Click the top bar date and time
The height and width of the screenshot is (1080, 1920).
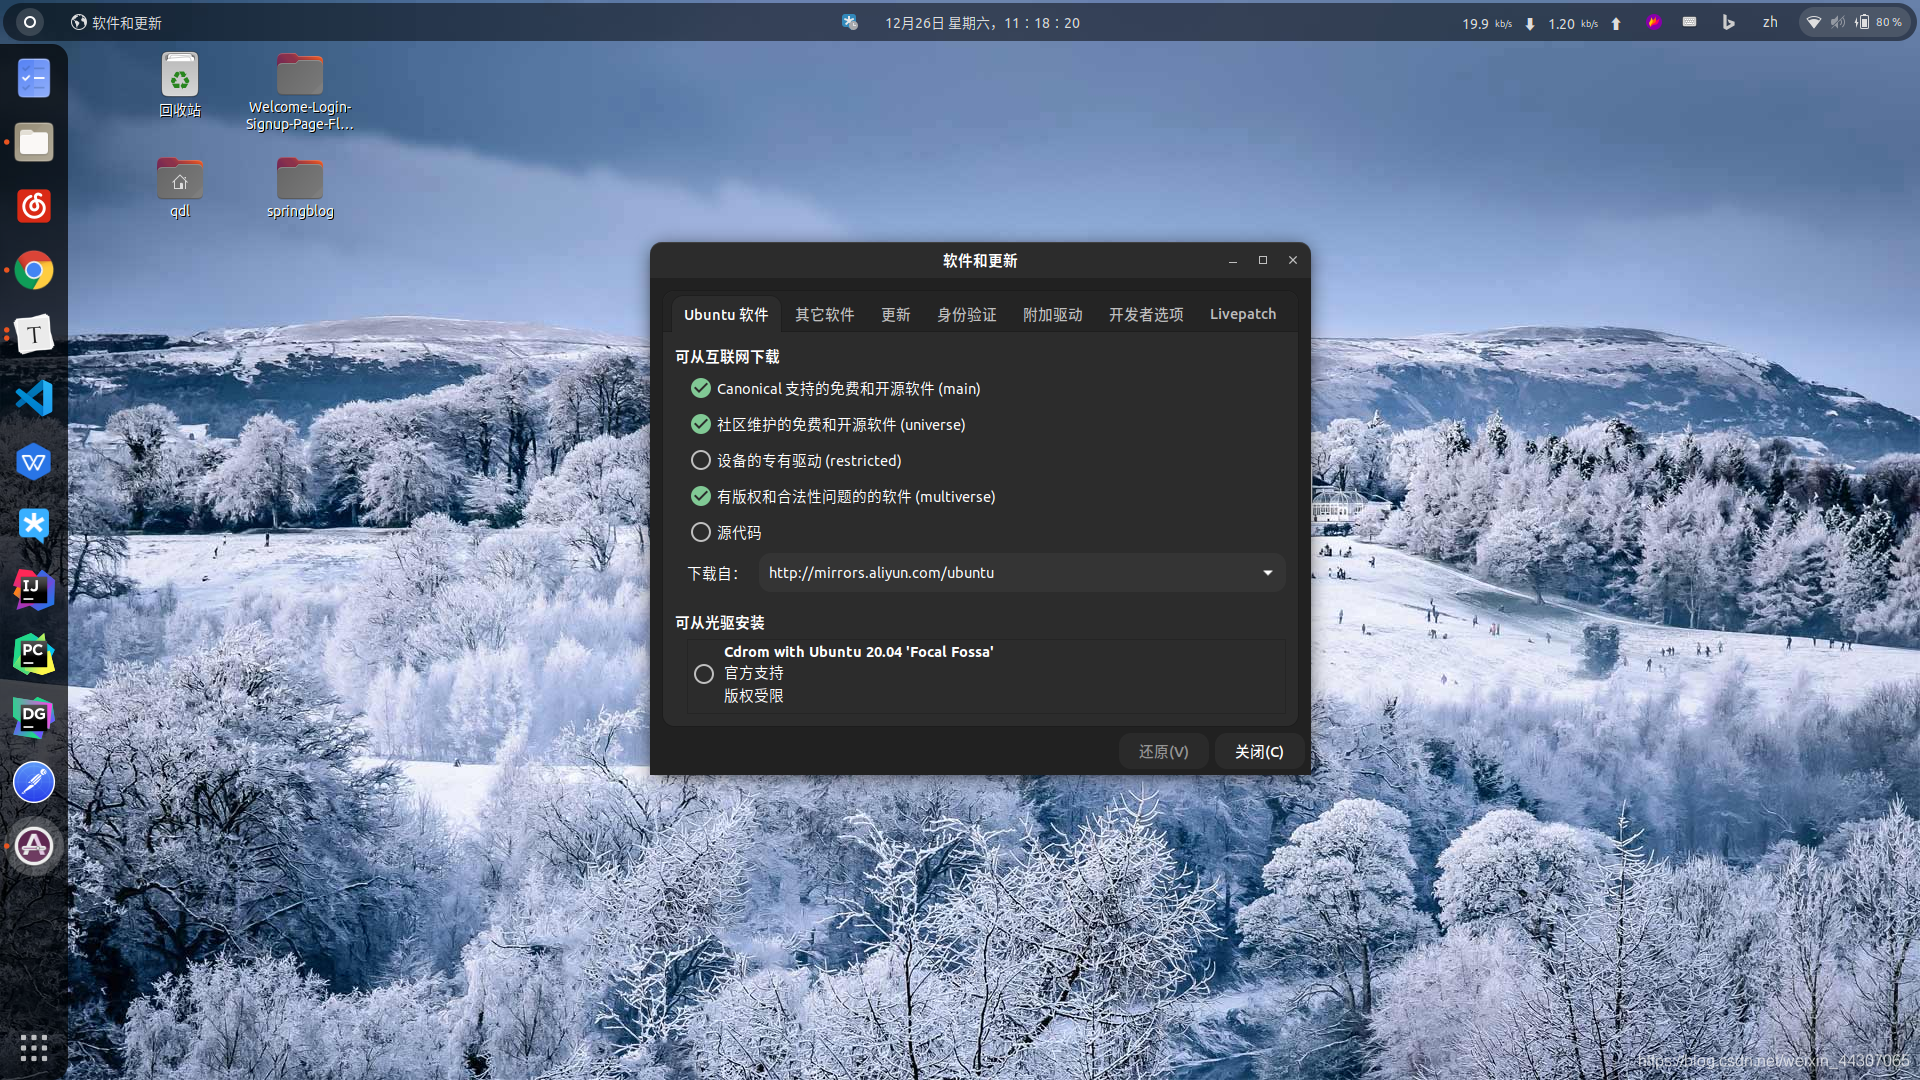click(981, 22)
